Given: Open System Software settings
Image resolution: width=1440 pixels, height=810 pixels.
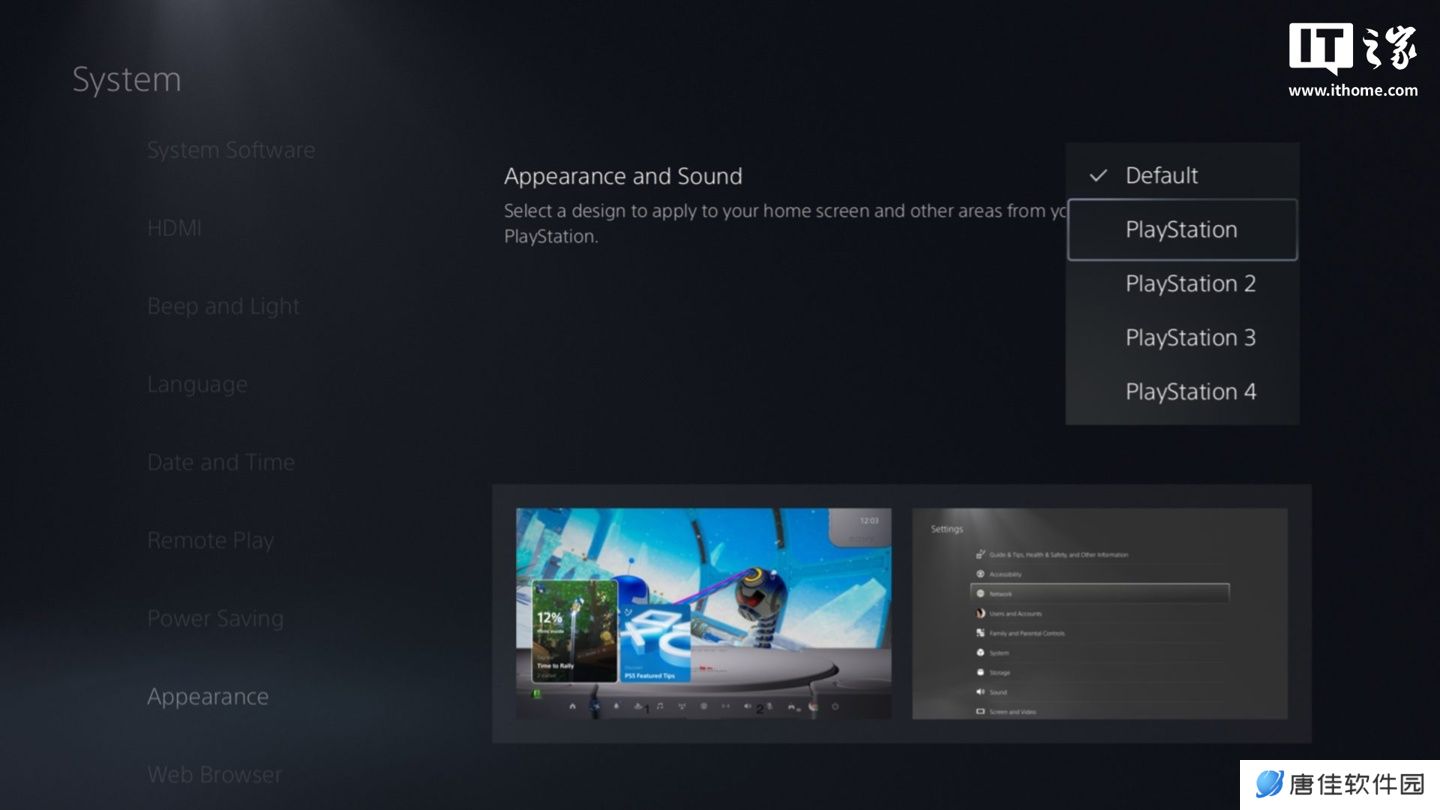Looking at the screenshot, I should (x=231, y=150).
